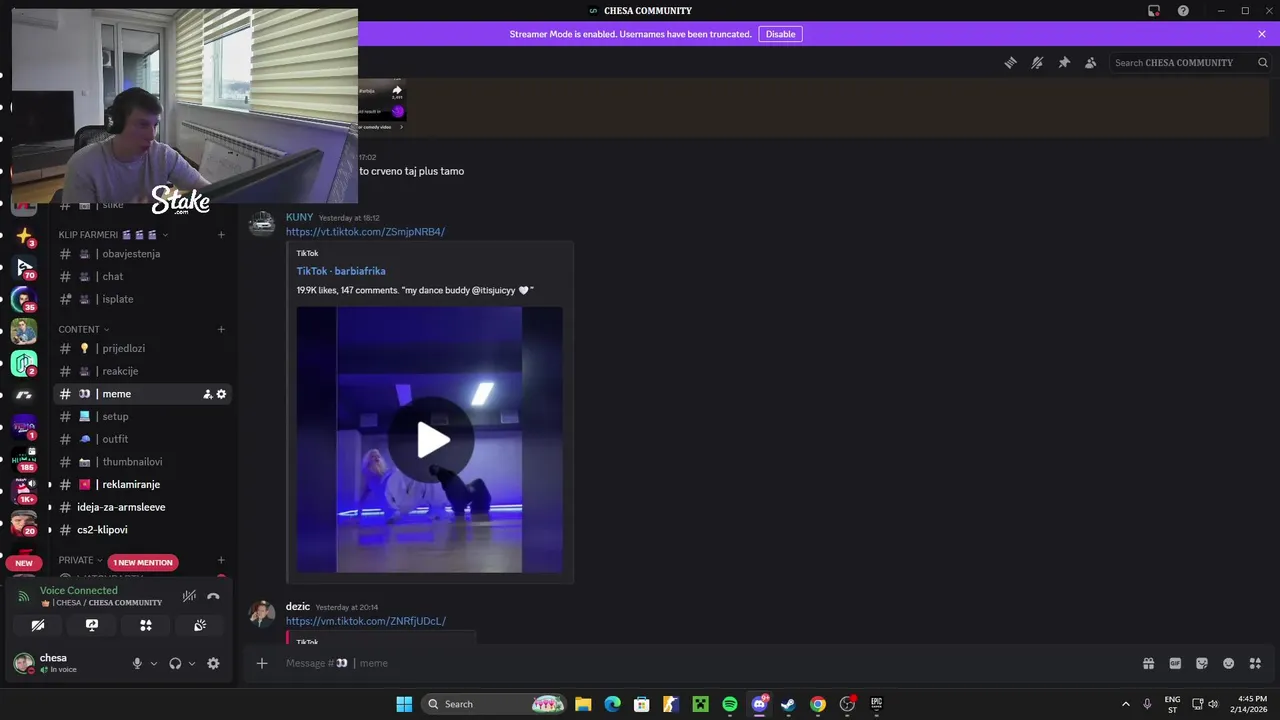Click the NEW unread servers pill
Viewport: 1280px width, 720px height.
click(24, 563)
